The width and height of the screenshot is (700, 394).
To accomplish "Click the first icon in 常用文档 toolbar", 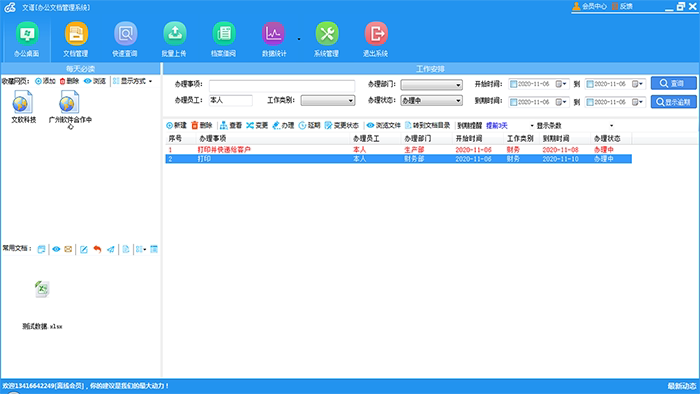I will click(x=42, y=249).
